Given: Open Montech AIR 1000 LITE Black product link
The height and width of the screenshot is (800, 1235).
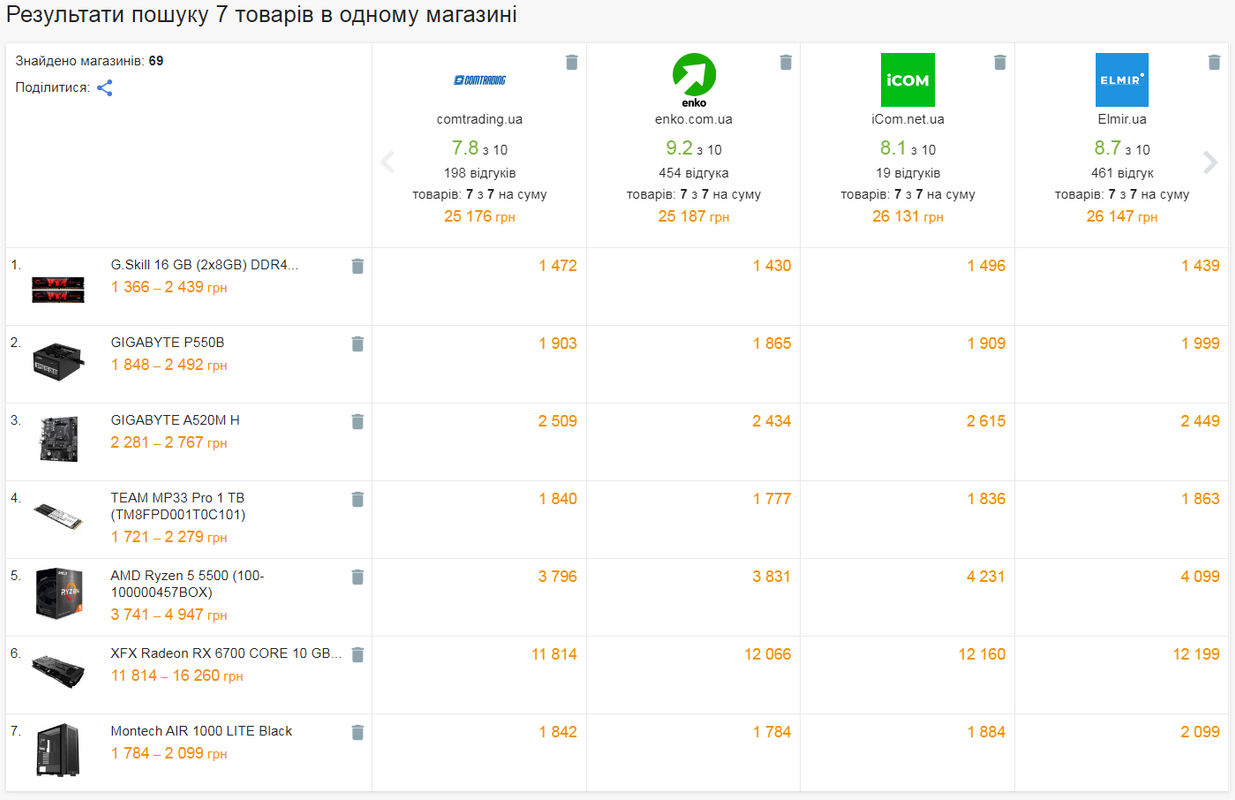Looking at the screenshot, I should tap(201, 732).
